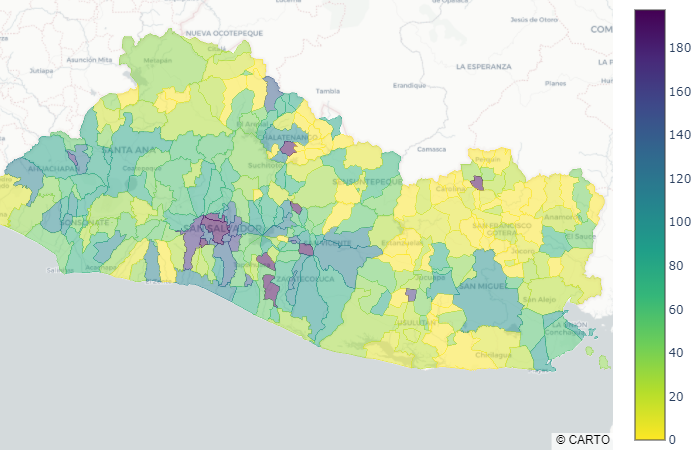Select the SENSUNTEPEQUE map label
This screenshot has height=450, width=700.
coord(367,182)
